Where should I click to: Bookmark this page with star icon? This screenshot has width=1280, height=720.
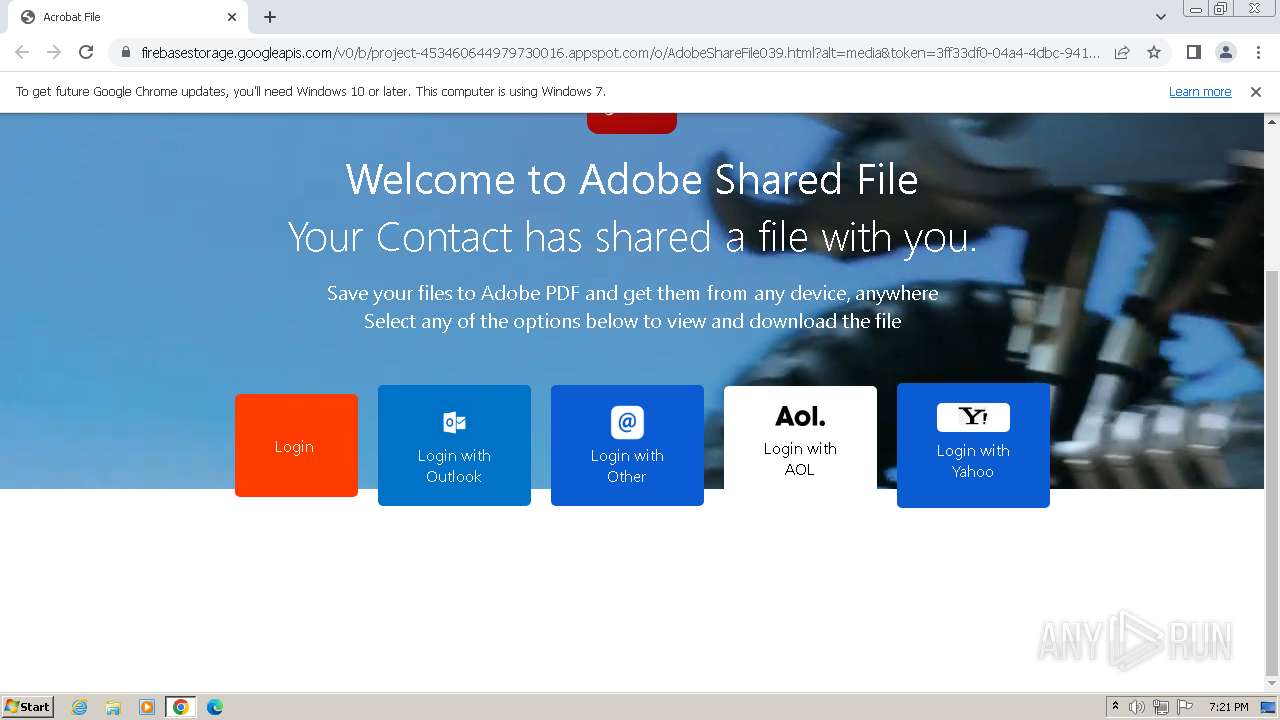point(1154,52)
